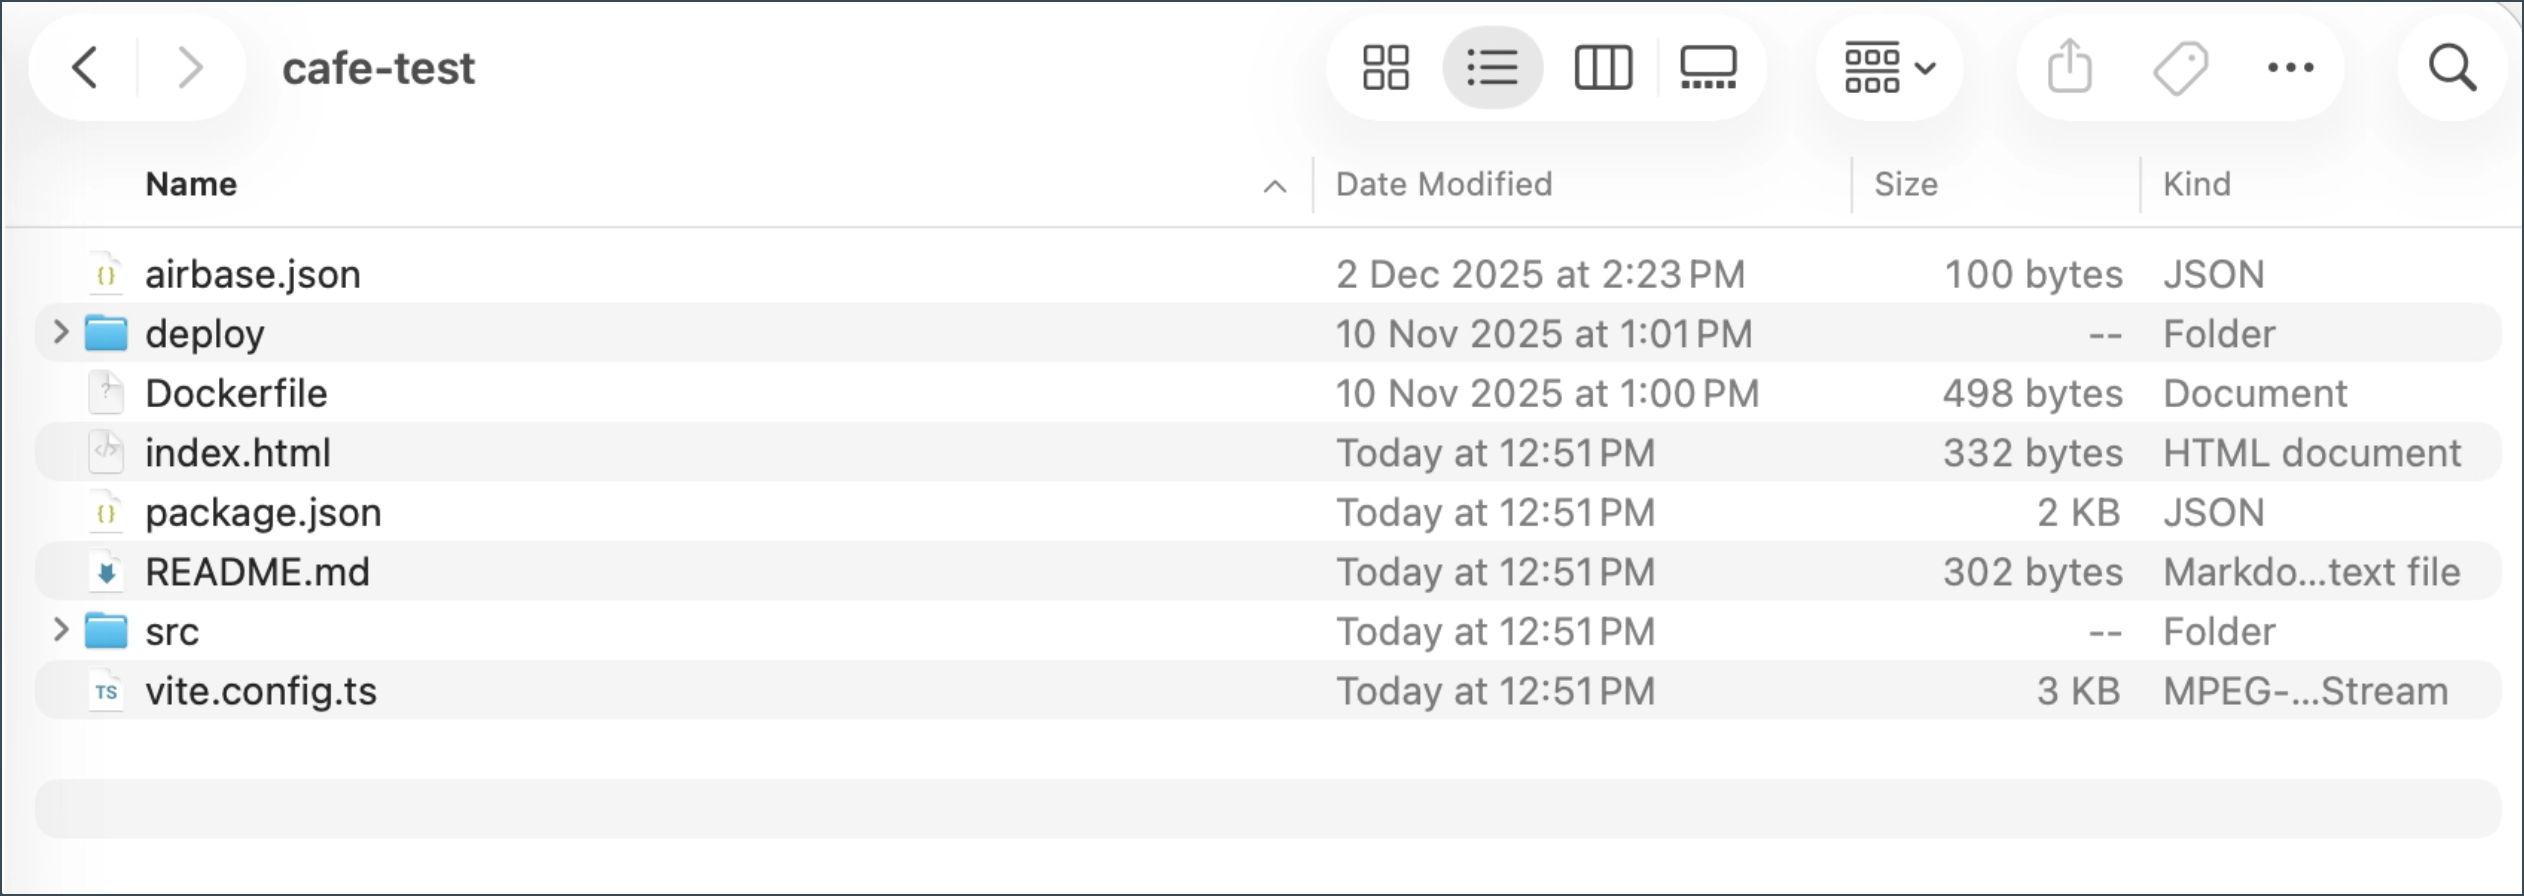Image resolution: width=2524 pixels, height=896 pixels.
Task: Go back using the back arrow
Action: click(x=86, y=68)
